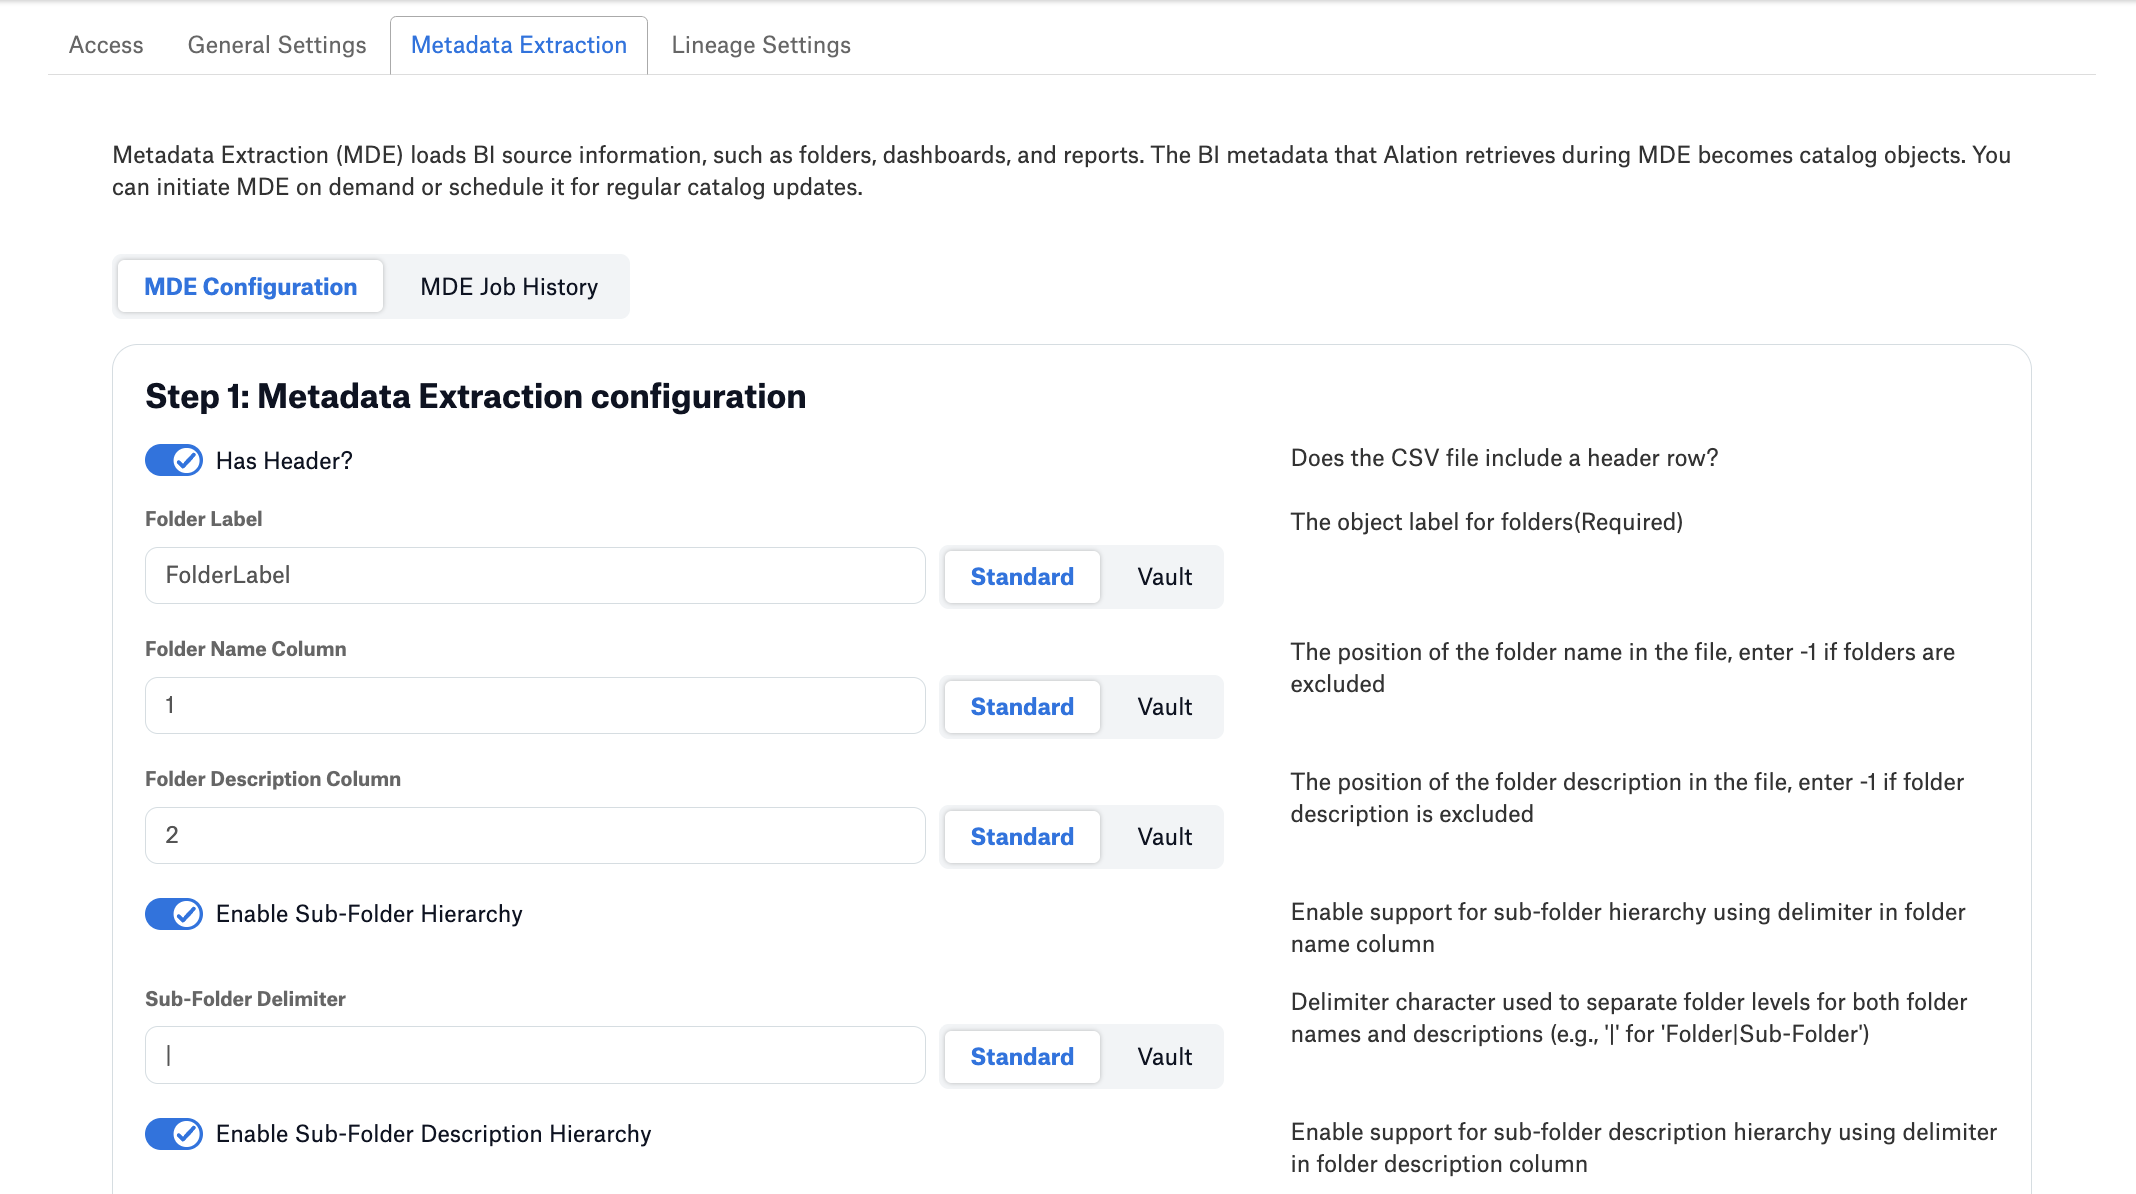Viewport: 2136px width, 1194px height.
Task: Disable Enable Sub-Folder Hierarchy toggle
Action: [x=174, y=914]
